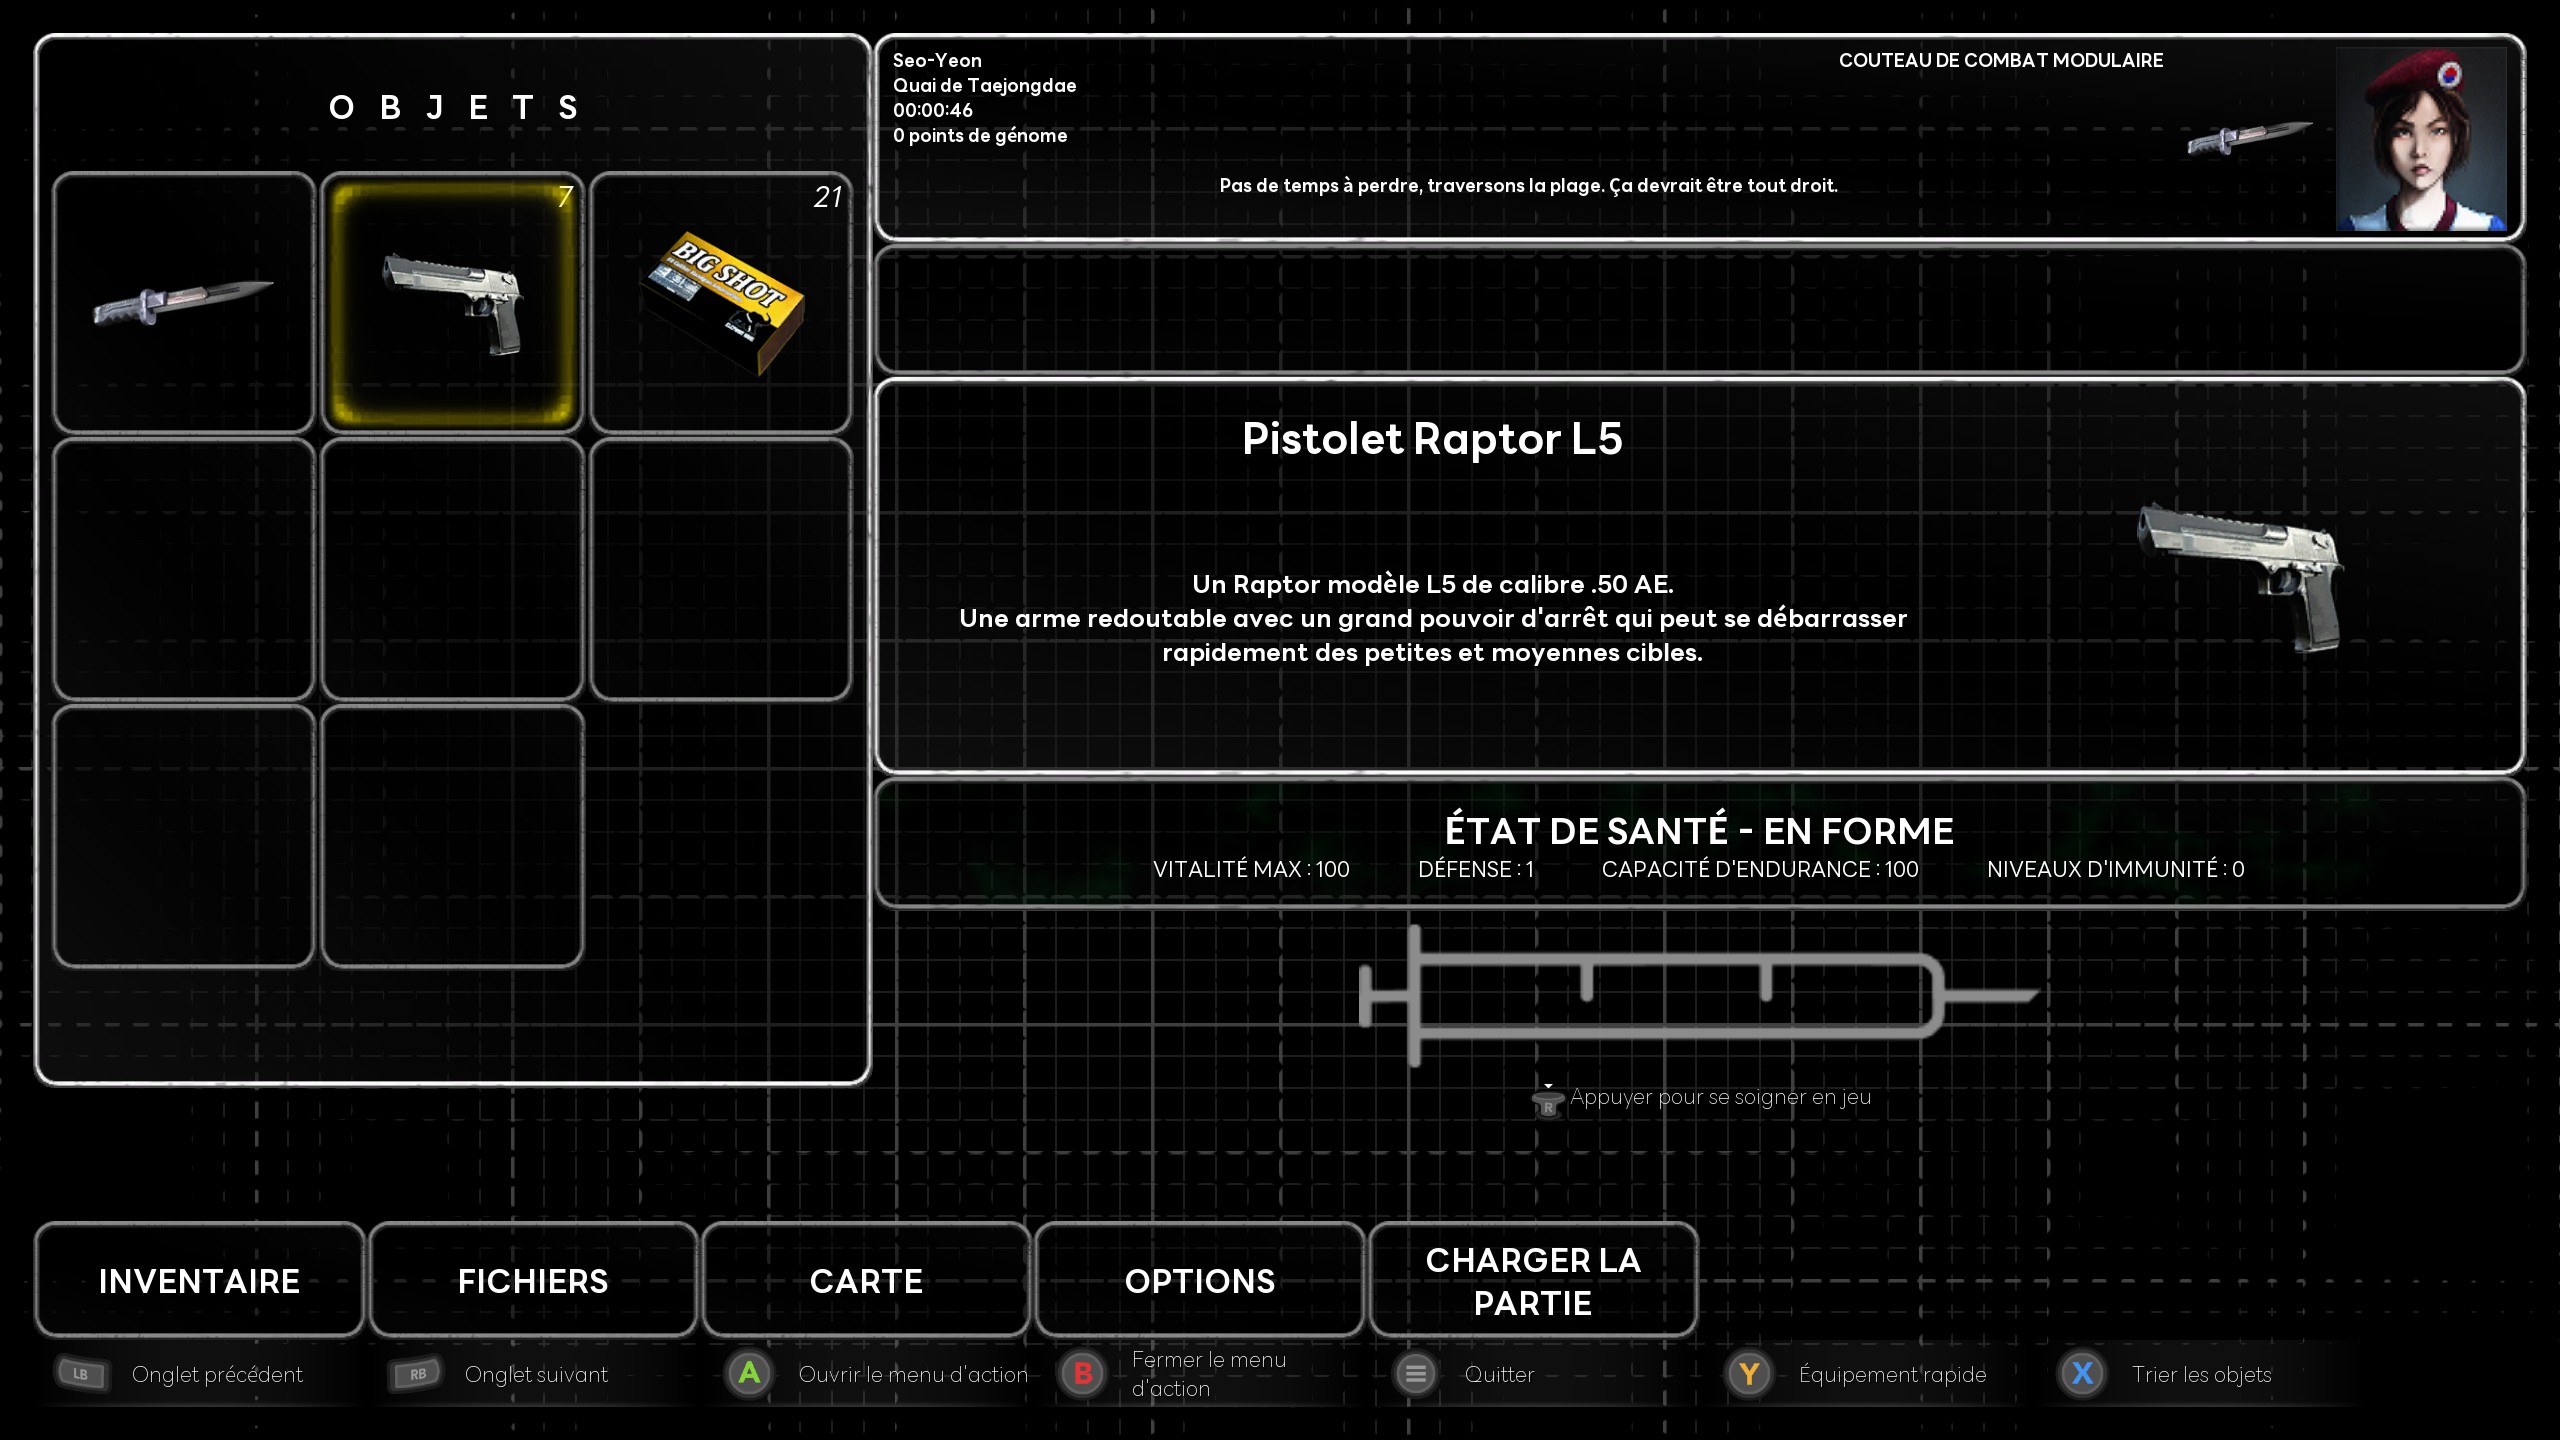Click the menu Quitter icon
2560x1440 pixels.
coord(1415,1374)
